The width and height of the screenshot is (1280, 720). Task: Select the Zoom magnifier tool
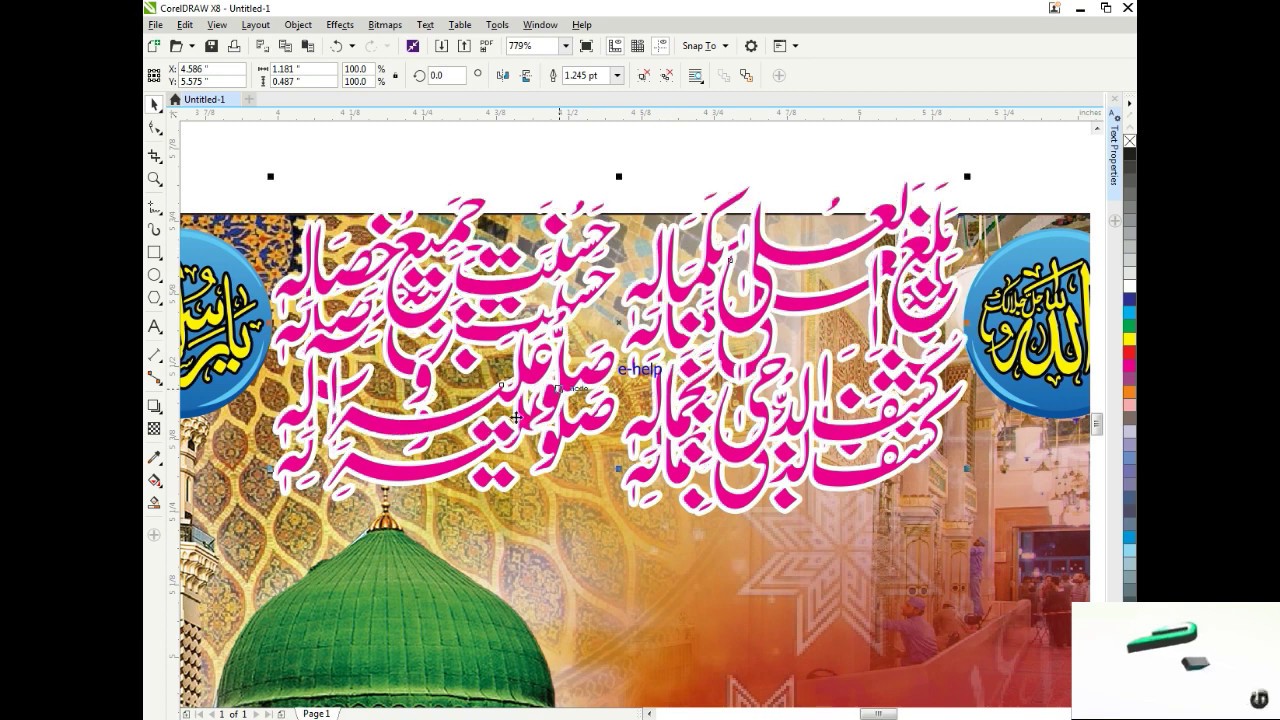coord(155,179)
